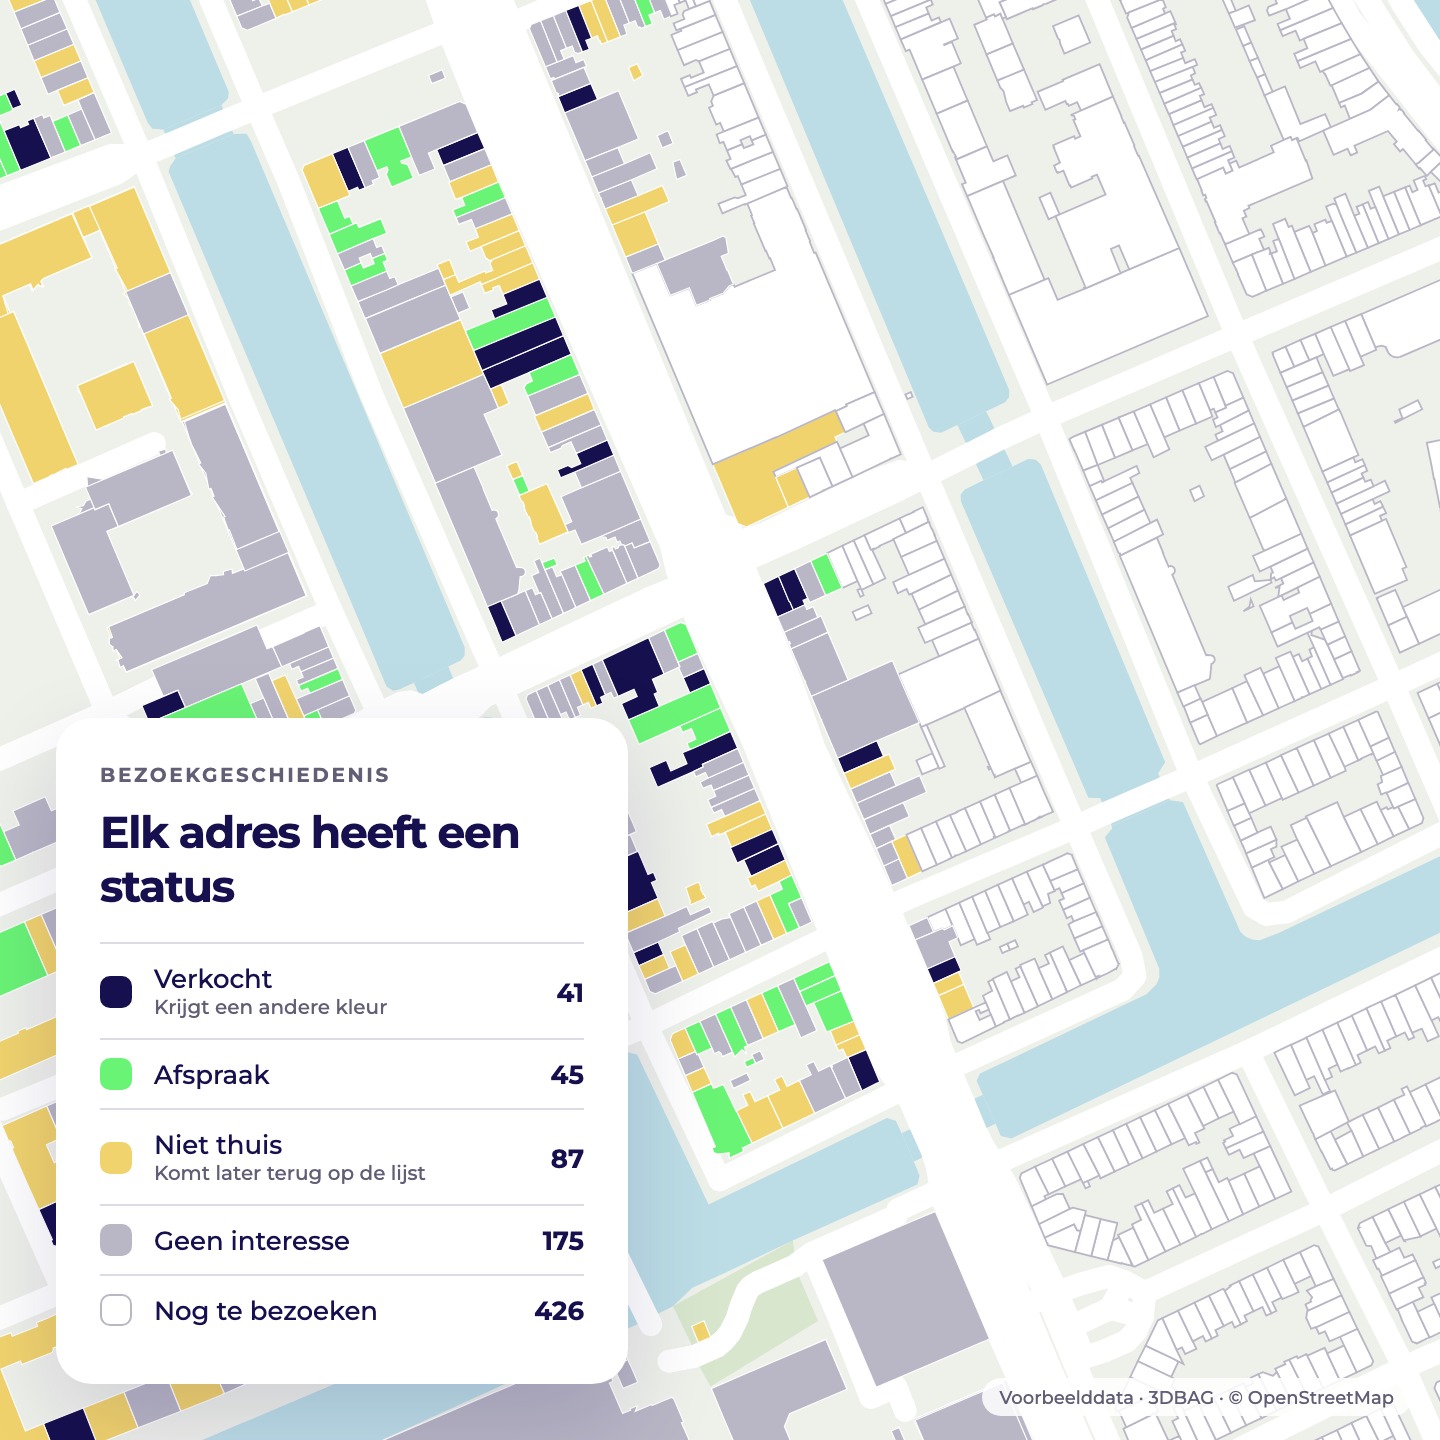Click the Verkocht count 41

570,993
